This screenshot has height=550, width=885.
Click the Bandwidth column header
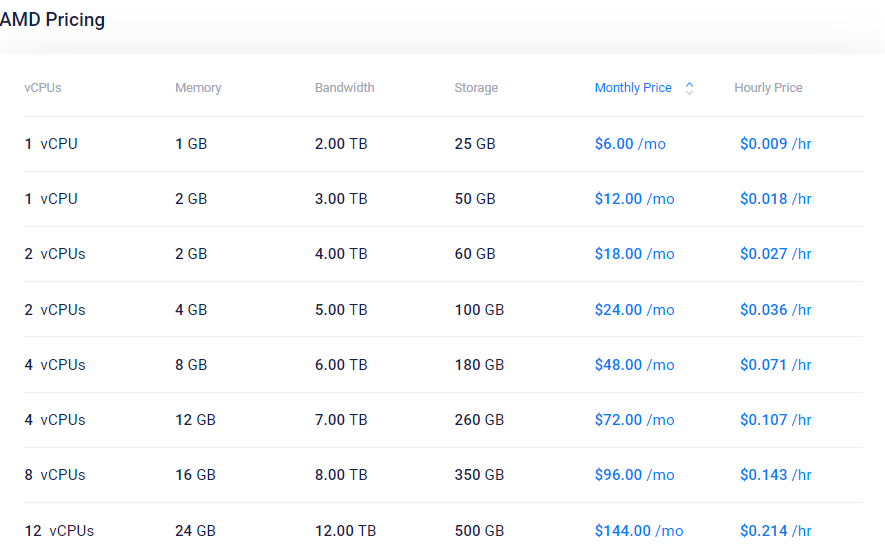click(x=344, y=88)
